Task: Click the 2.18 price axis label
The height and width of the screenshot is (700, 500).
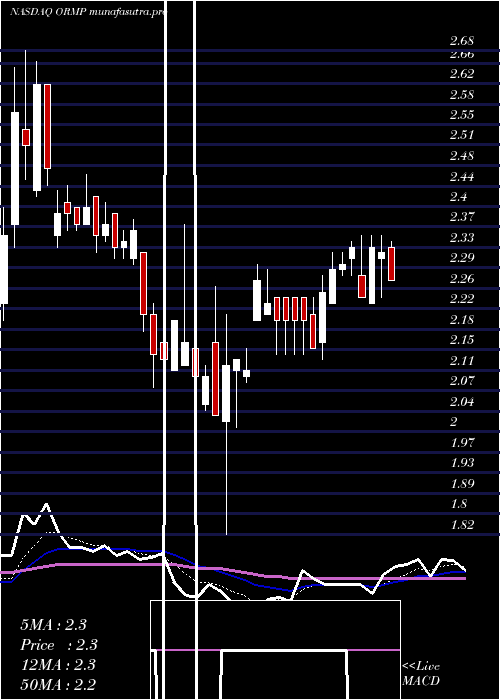Action: (462, 320)
